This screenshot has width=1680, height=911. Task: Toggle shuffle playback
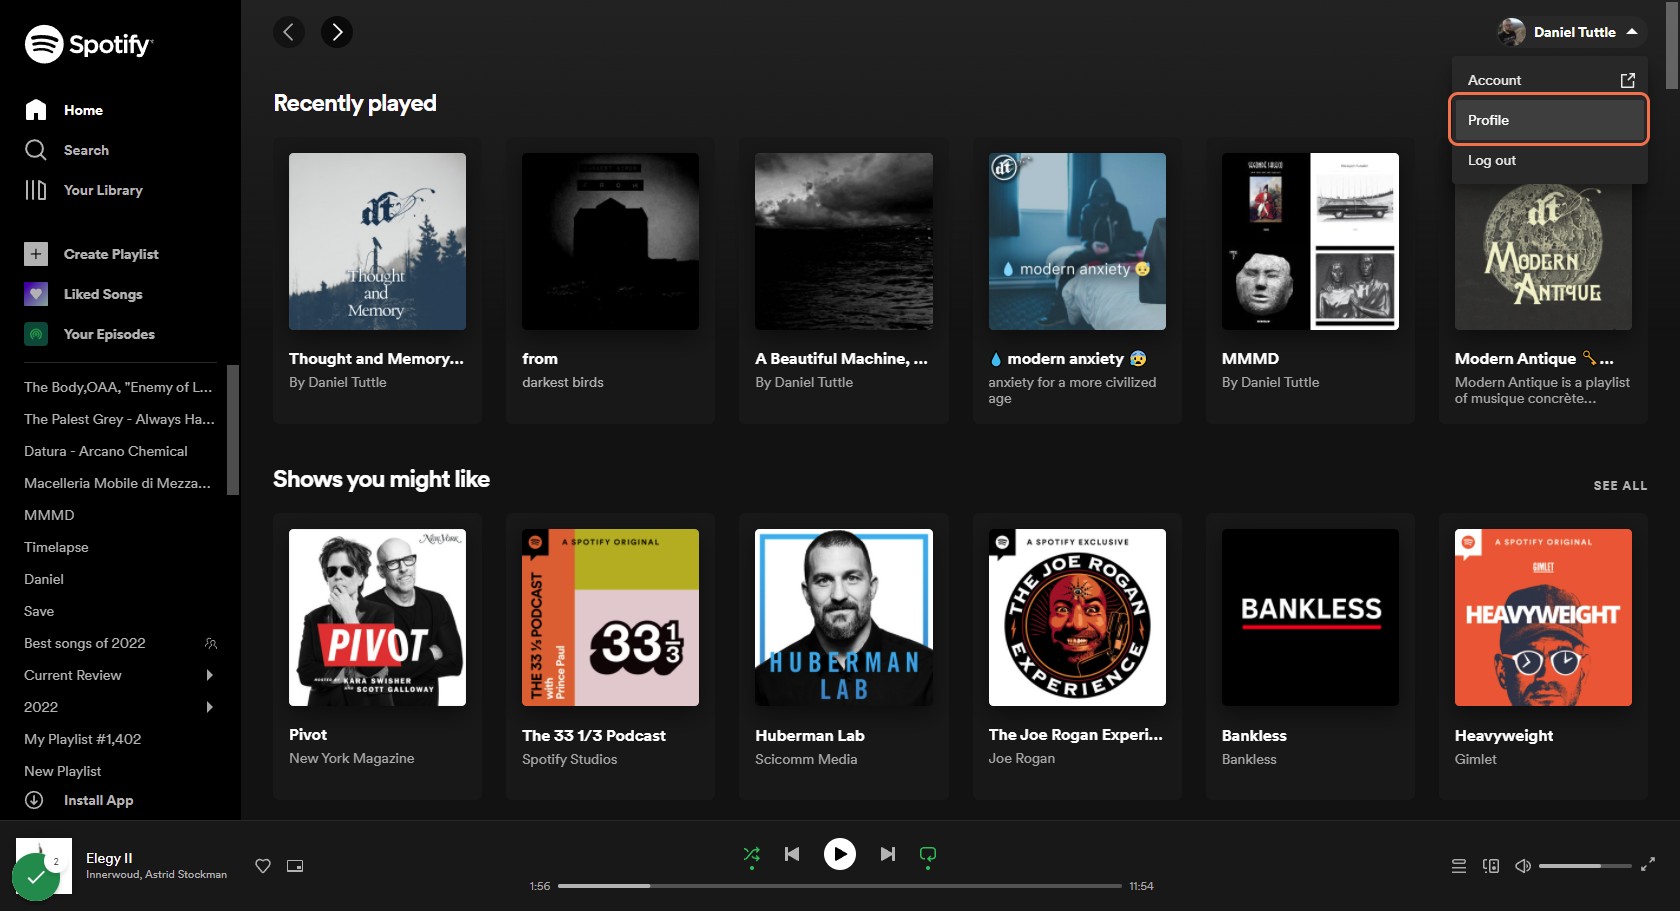point(752,854)
